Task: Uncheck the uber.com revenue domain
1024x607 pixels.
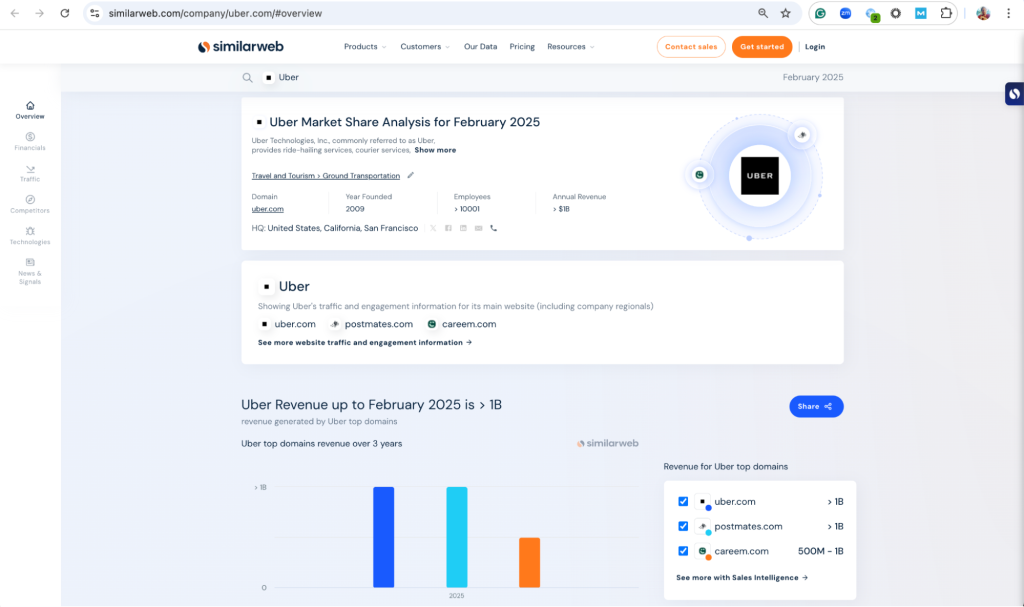Action: coord(683,501)
